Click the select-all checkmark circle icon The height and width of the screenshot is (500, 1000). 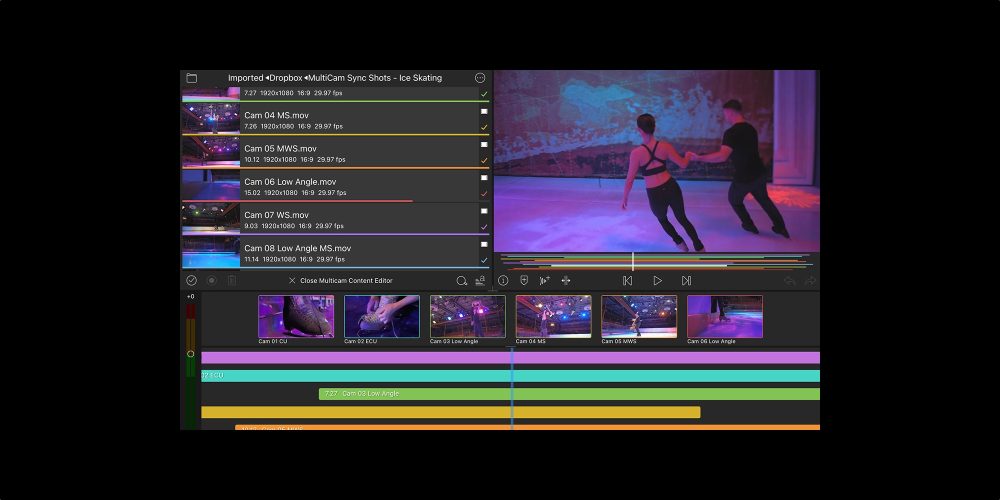click(191, 281)
